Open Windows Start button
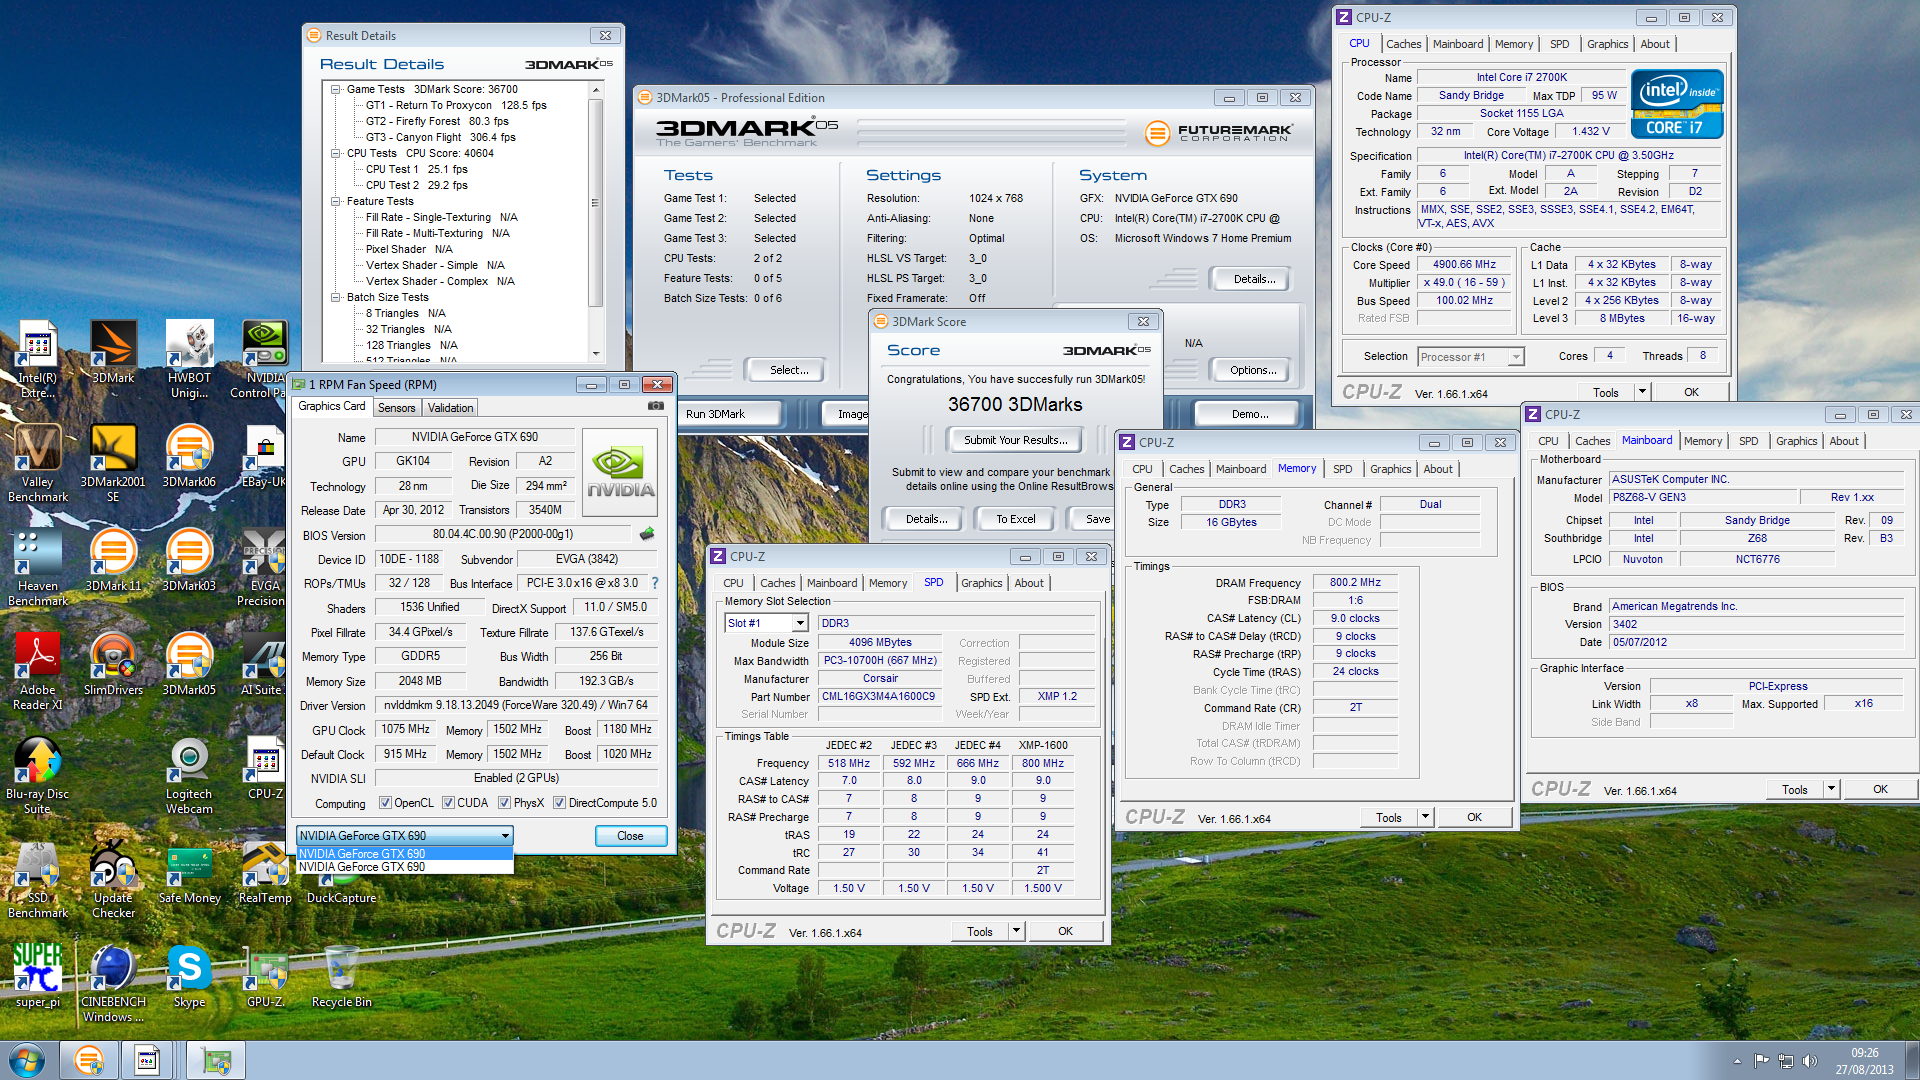This screenshot has height=1080, width=1920. tap(27, 1060)
